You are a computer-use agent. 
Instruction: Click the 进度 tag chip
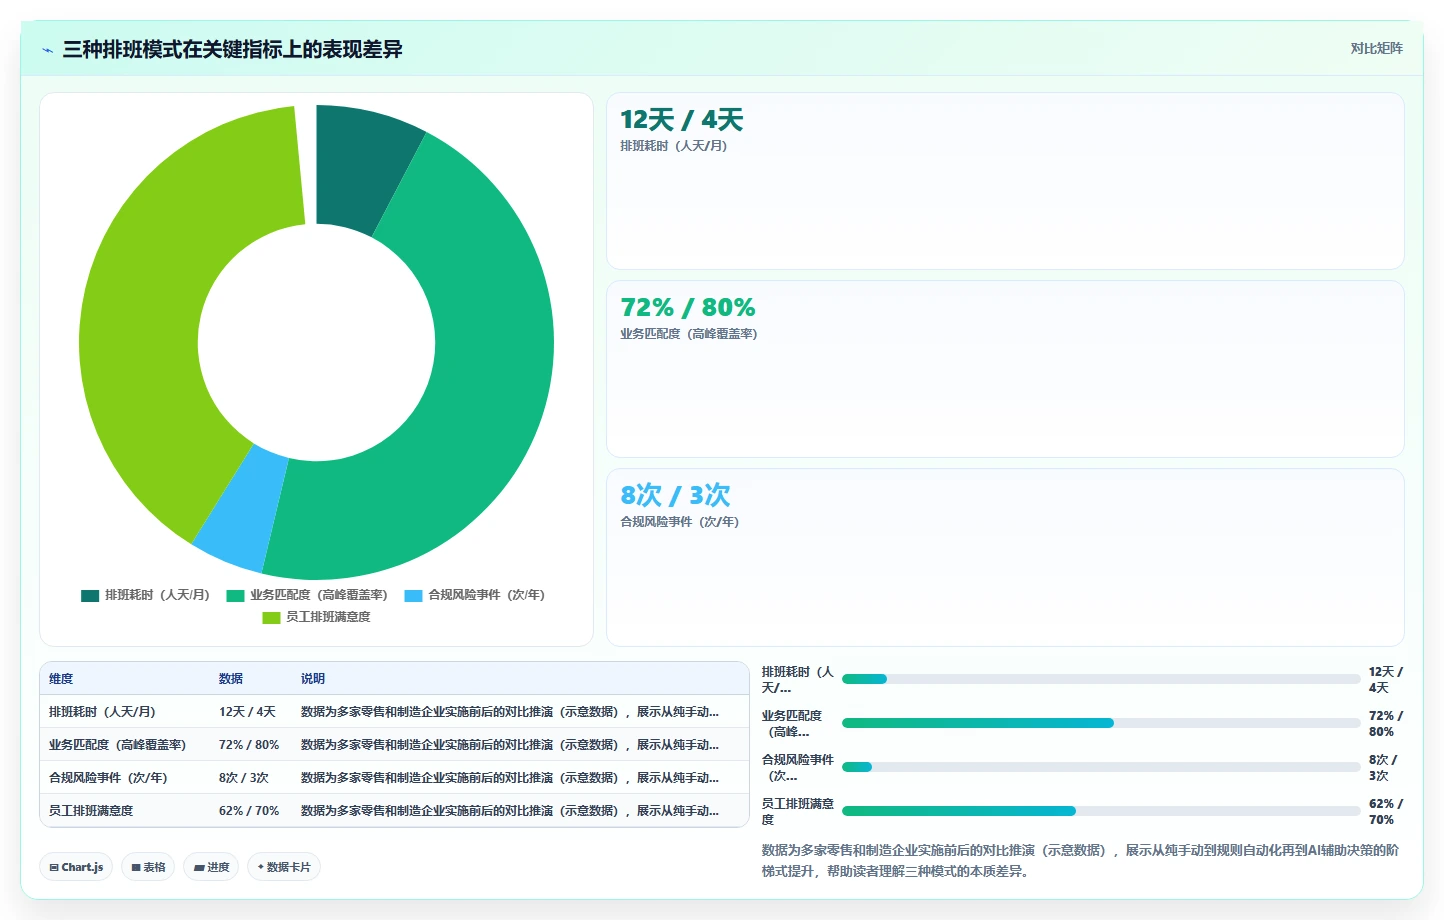click(211, 867)
